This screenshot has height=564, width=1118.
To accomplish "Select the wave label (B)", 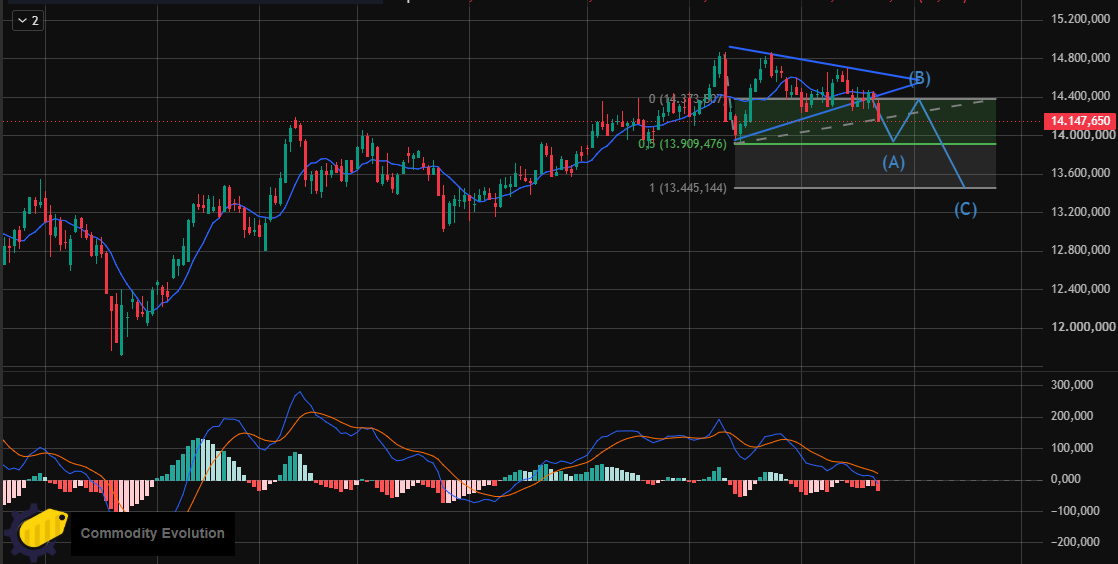I will 920,78.
